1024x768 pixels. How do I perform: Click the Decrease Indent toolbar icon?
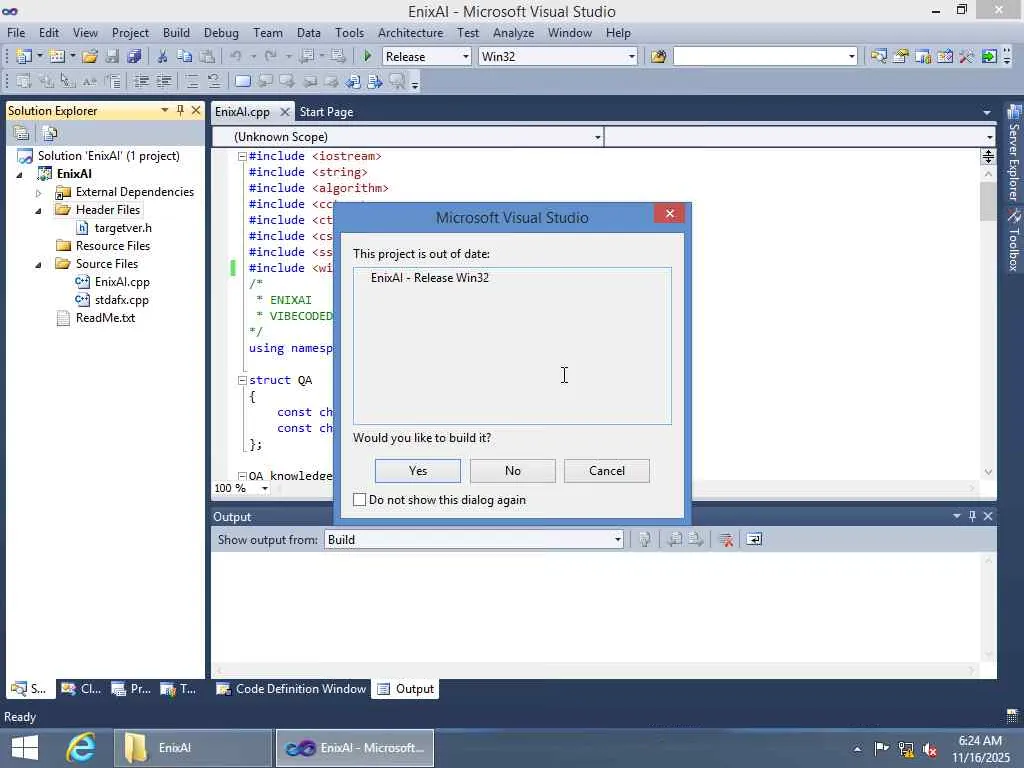(x=141, y=81)
